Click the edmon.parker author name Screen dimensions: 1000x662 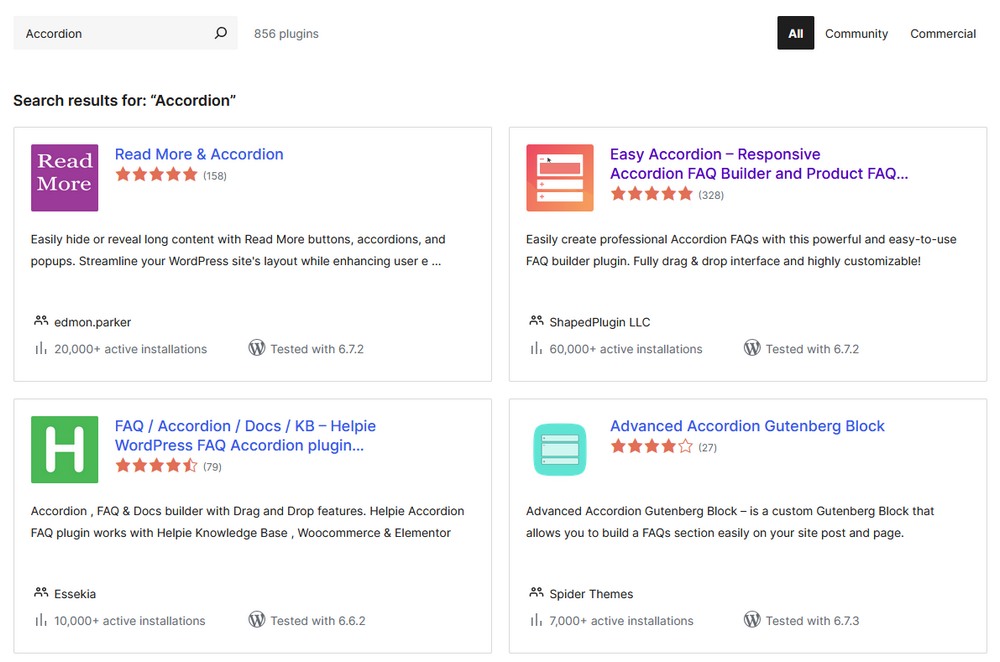[92, 322]
